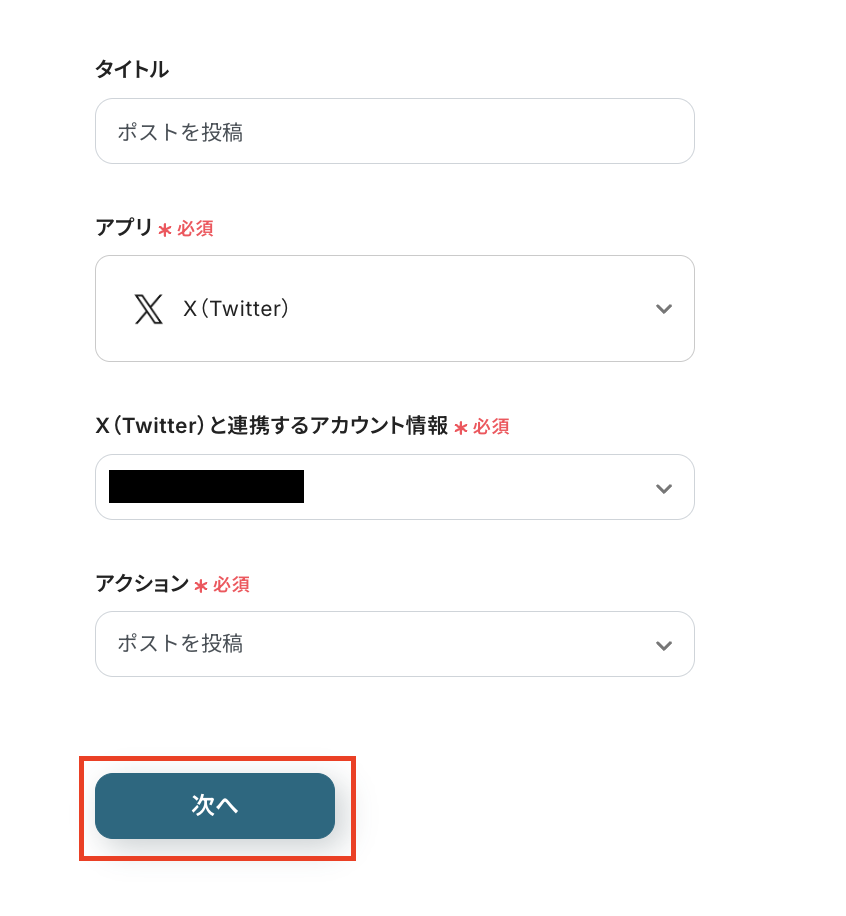Open the account selection dropdown arrow
The image size is (846, 916).
coord(663,488)
